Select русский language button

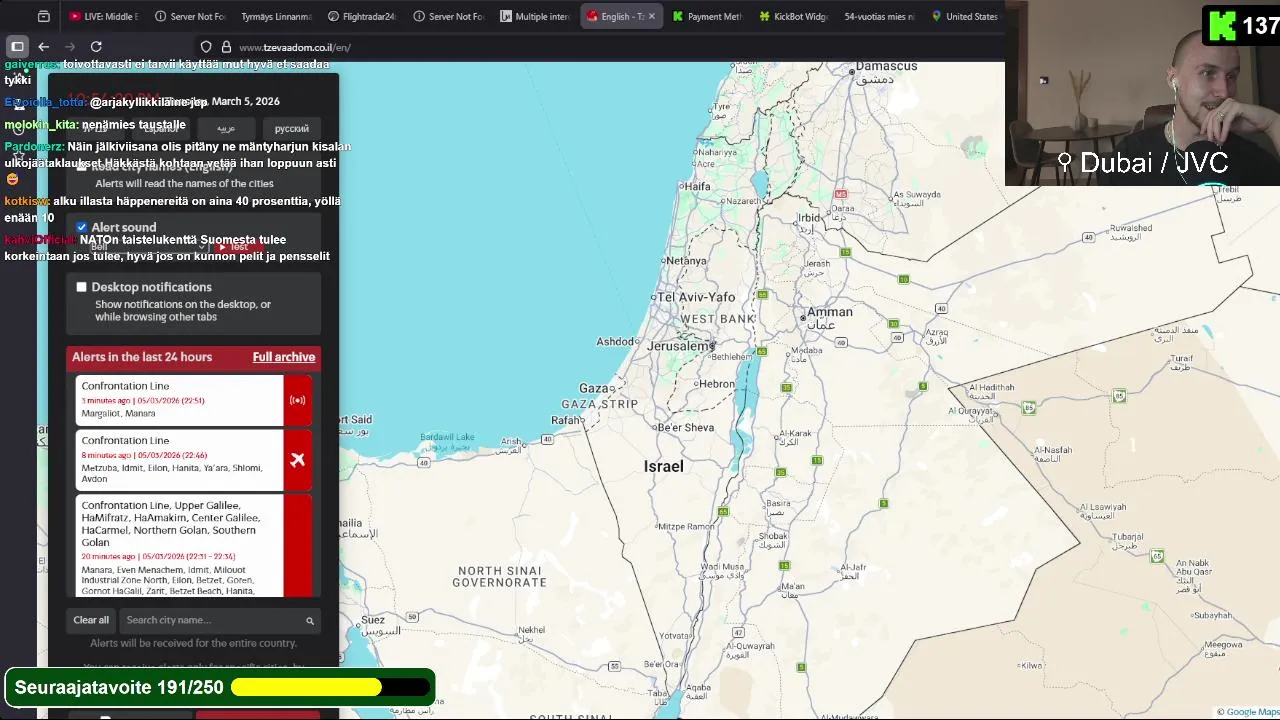(x=292, y=128)
